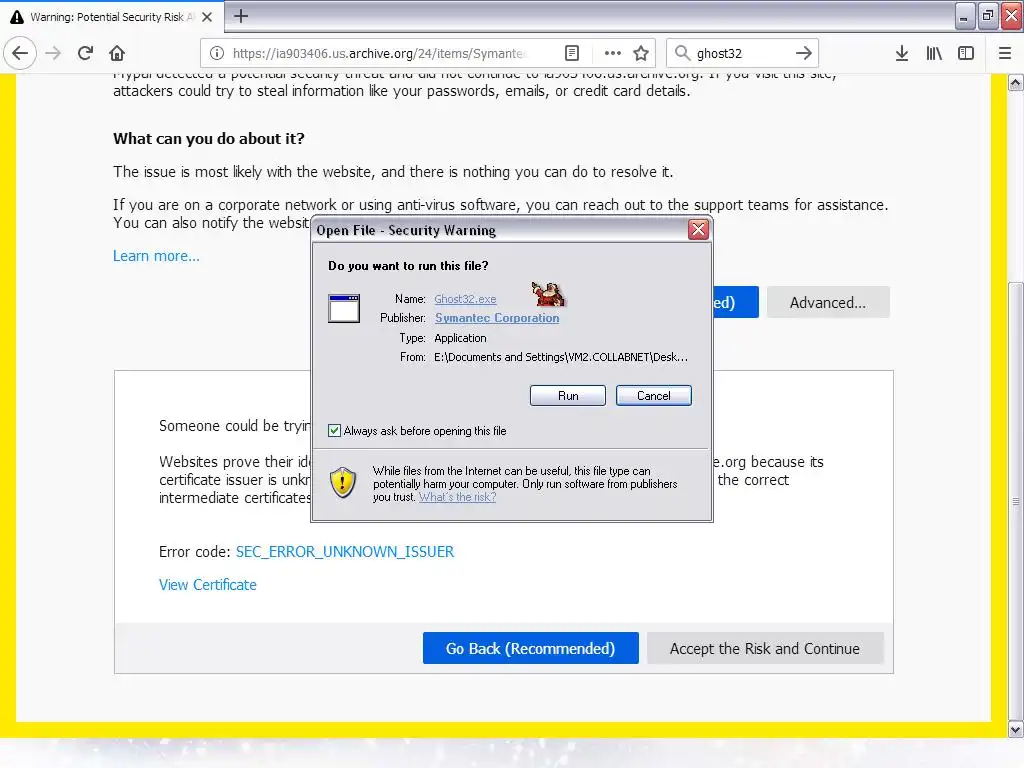
Task: Open the library bookmarks icon
Action: (x=934, y=53)
